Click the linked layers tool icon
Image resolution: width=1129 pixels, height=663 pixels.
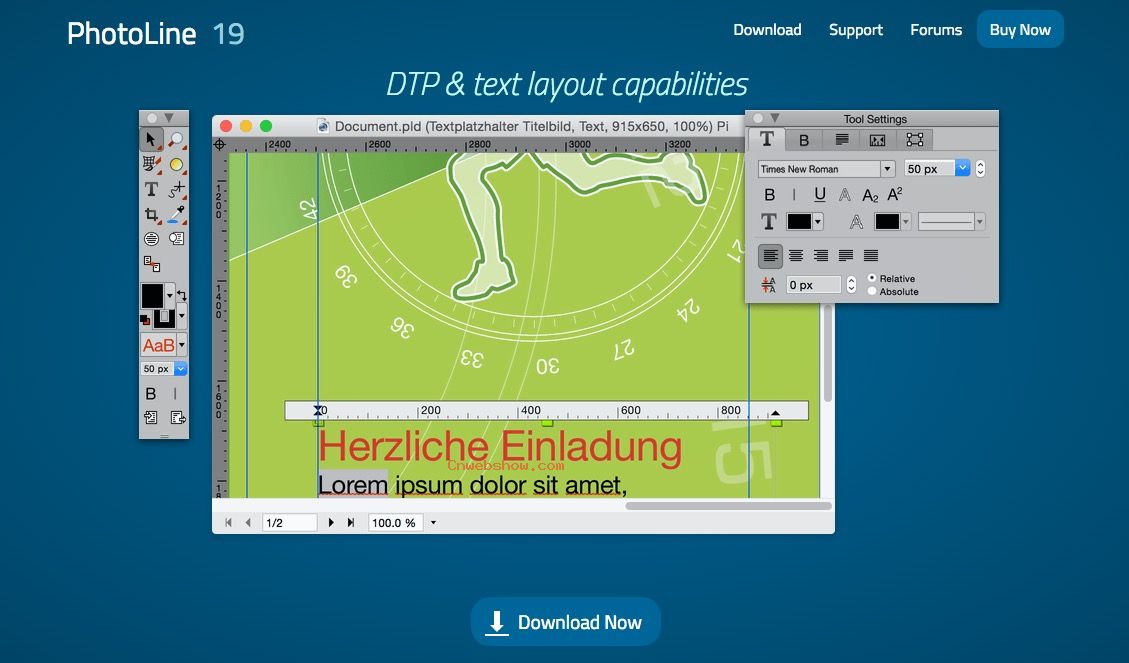coord(151,263)
